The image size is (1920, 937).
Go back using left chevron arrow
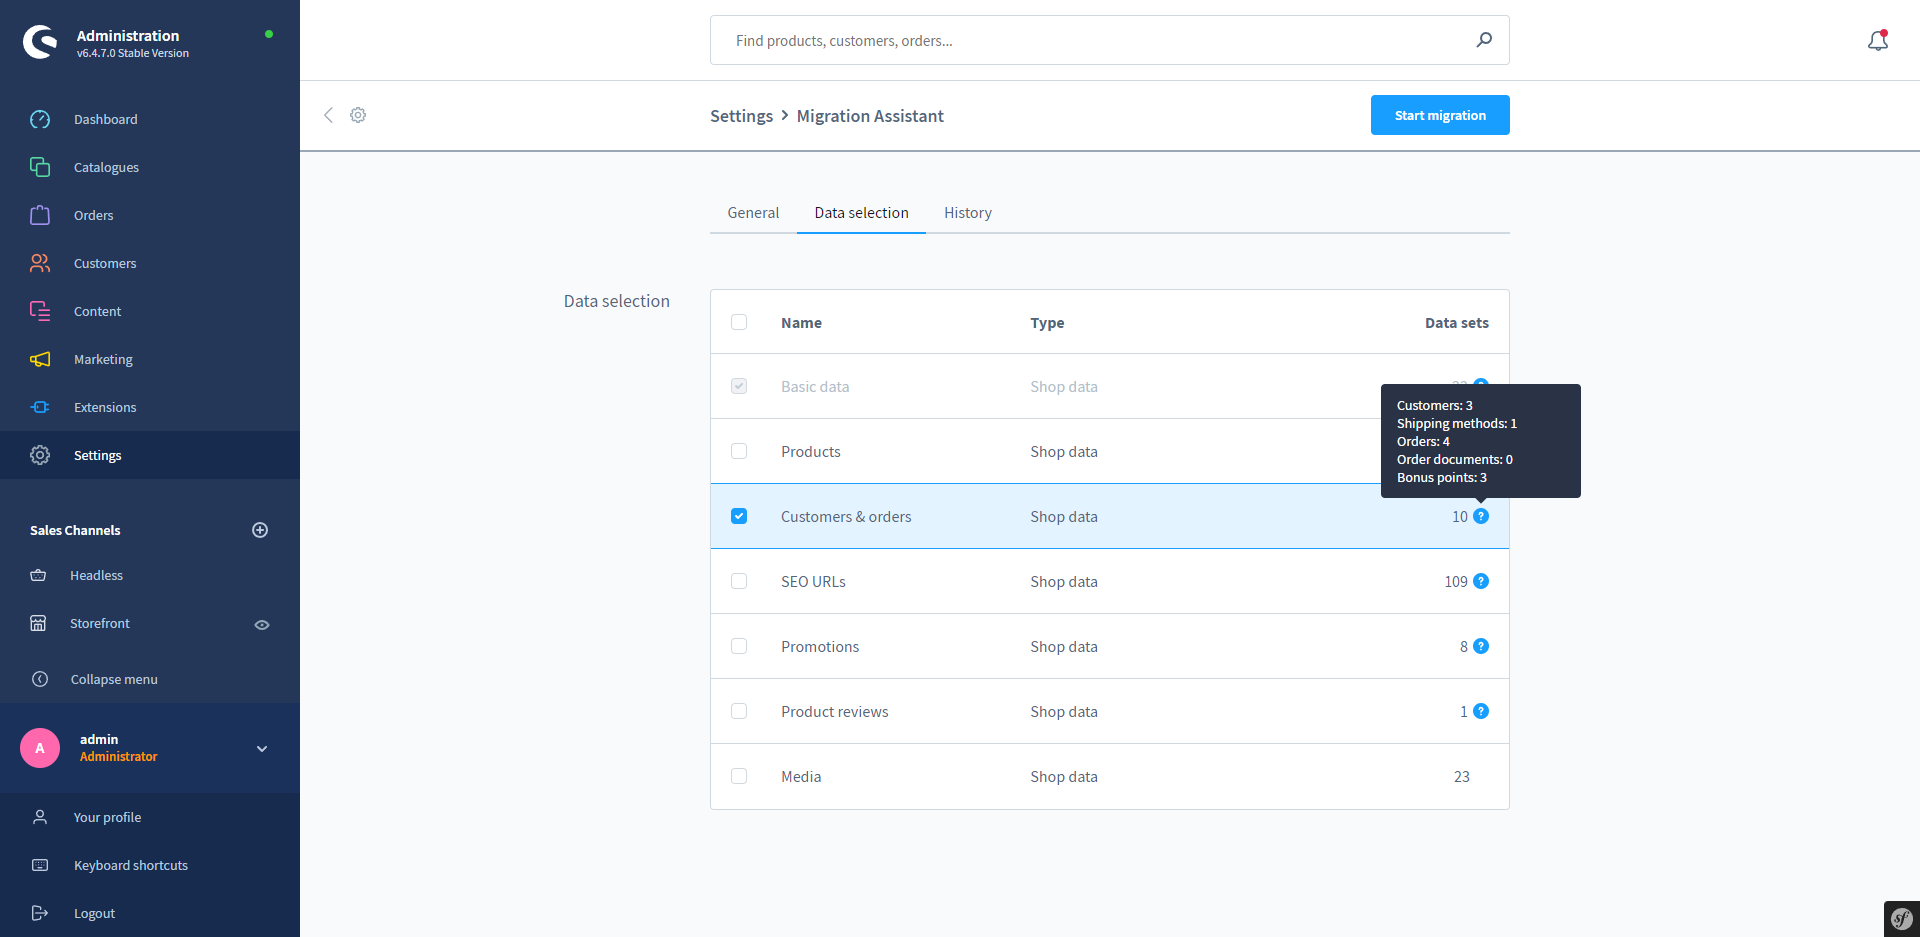pos(328,115)
